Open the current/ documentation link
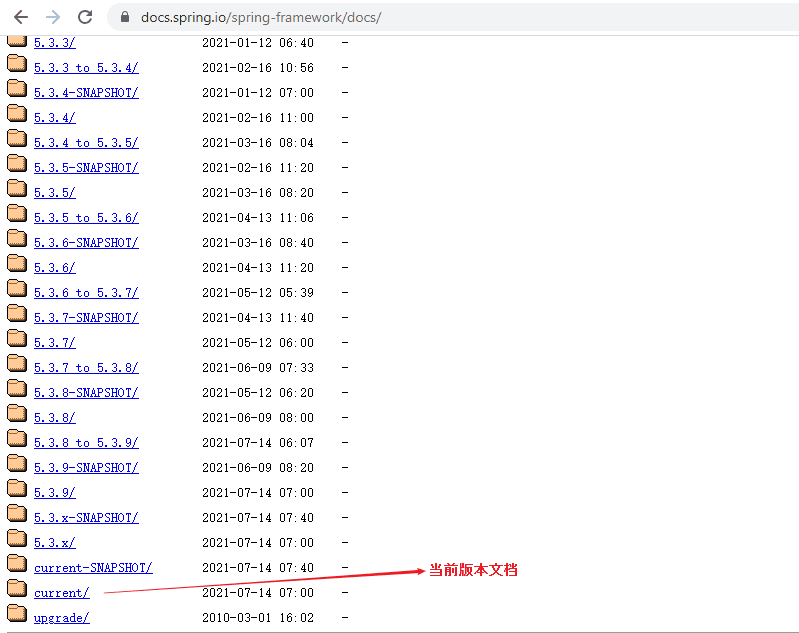This screenshot has width=799, height=633. [x=61, y=593]
